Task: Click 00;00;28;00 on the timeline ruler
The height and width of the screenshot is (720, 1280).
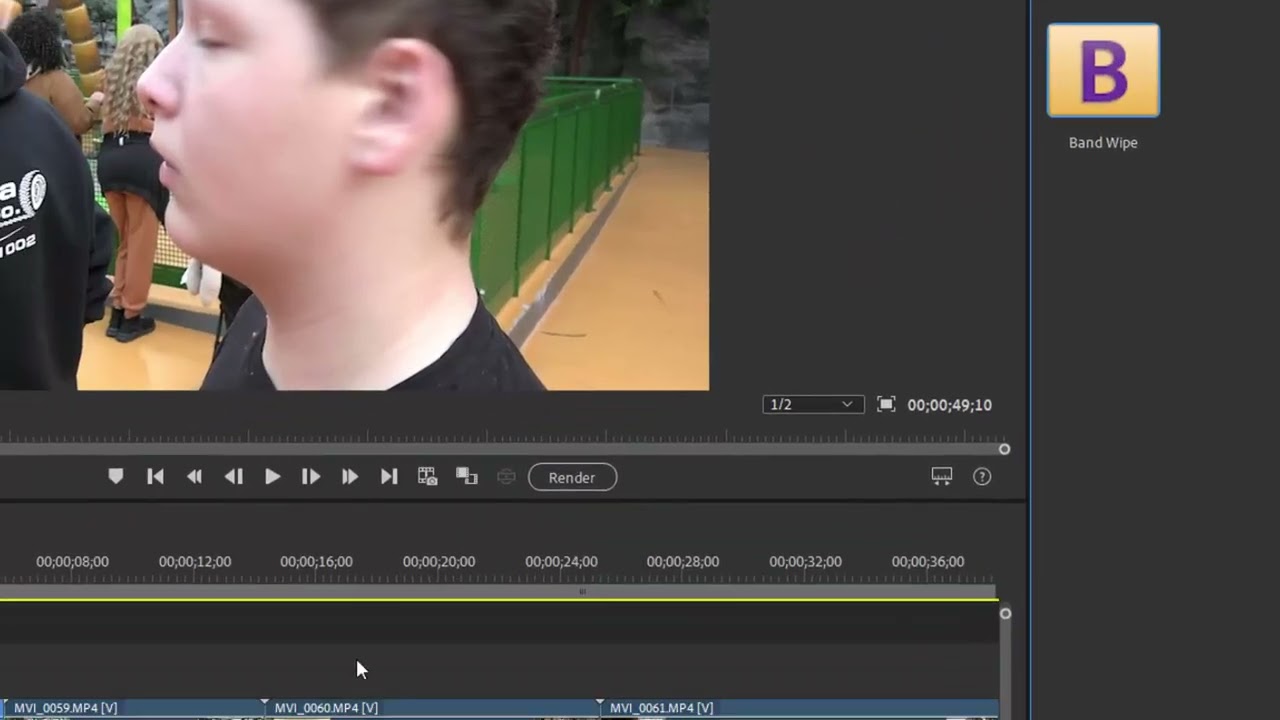Action: point(683,562)
